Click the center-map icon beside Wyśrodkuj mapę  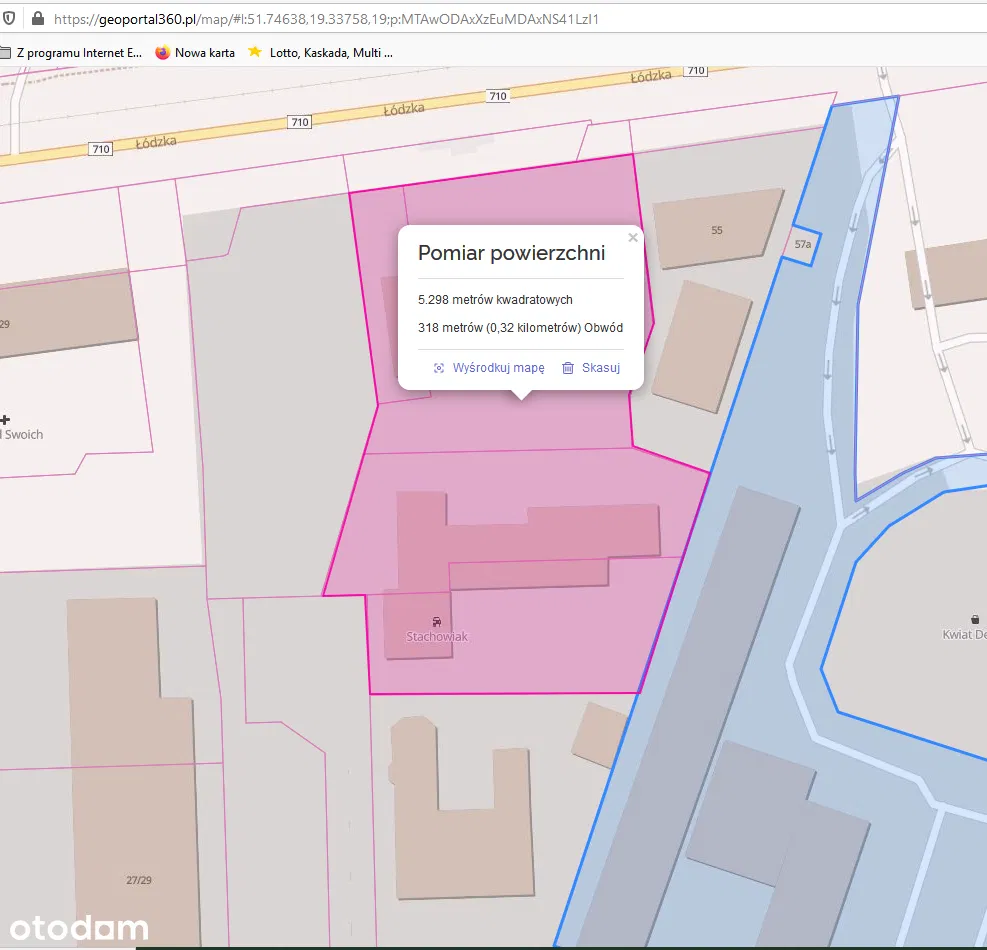pyautogui.click(x=438, y=368)
